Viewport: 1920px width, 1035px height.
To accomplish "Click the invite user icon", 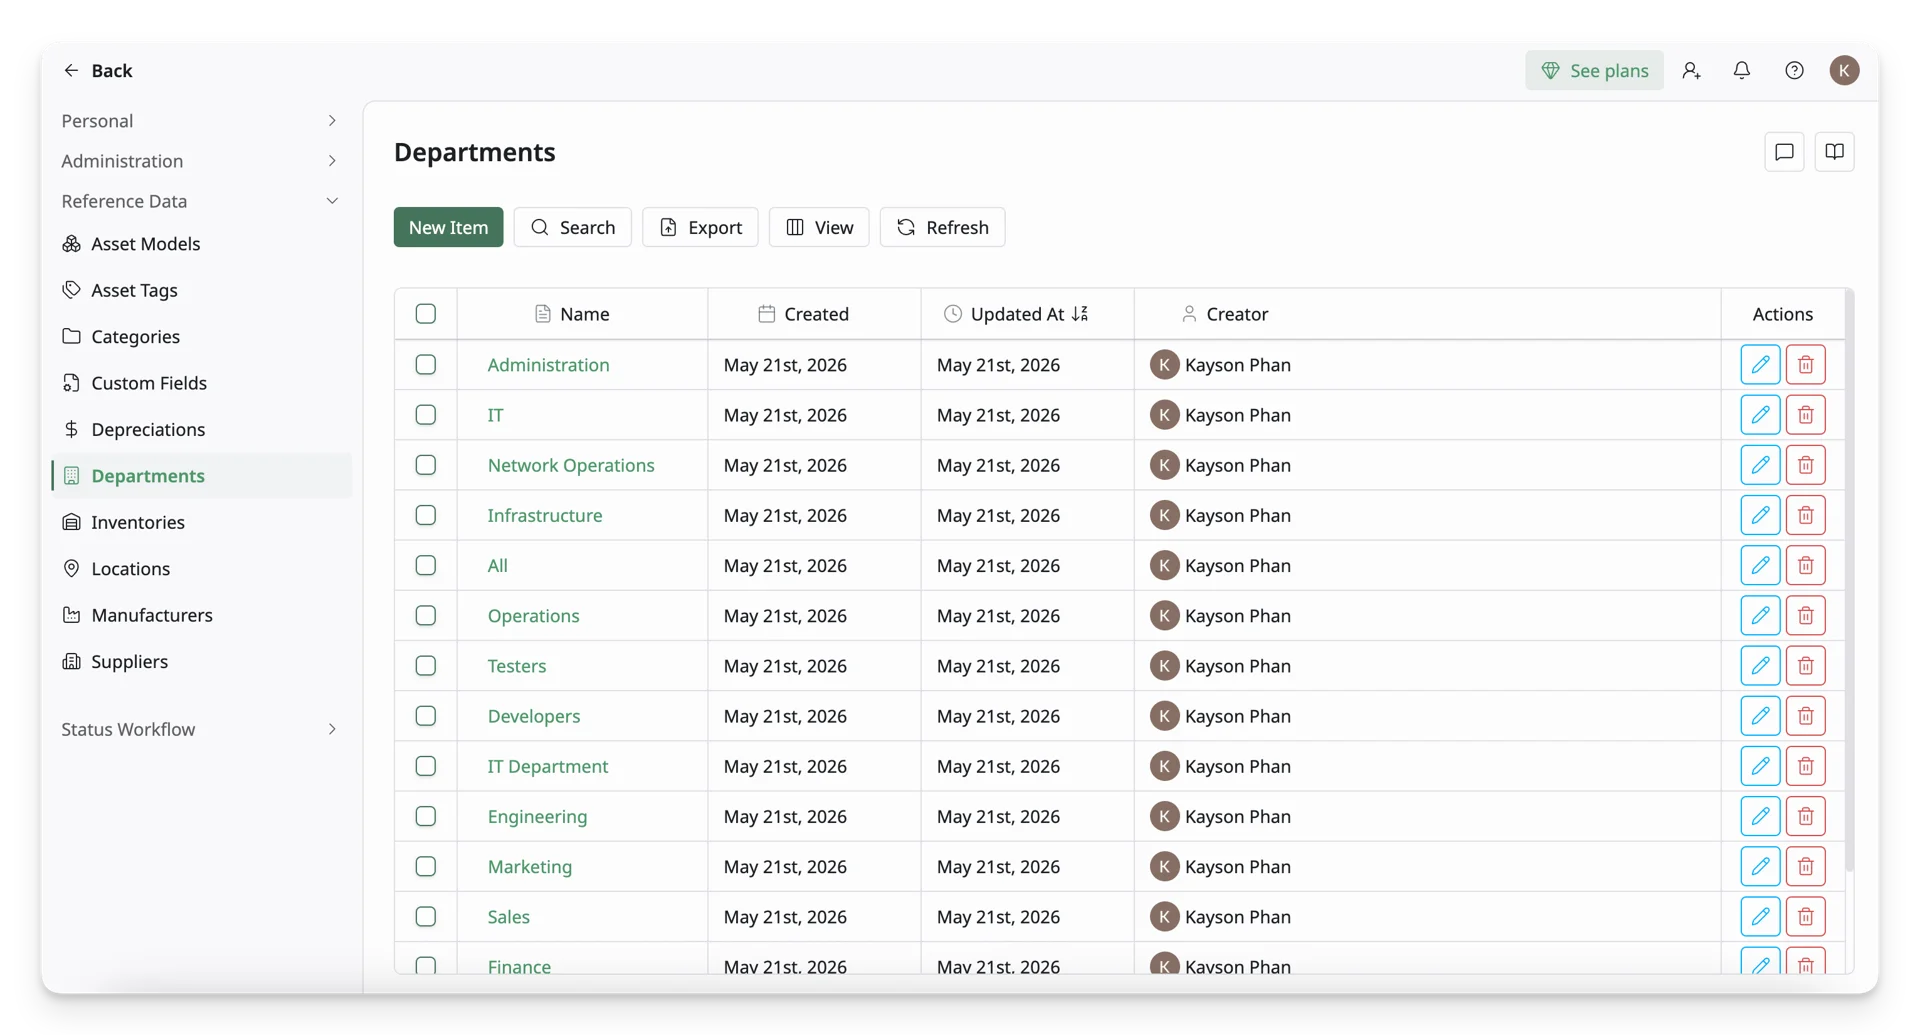I will (x=1691, y=70).
